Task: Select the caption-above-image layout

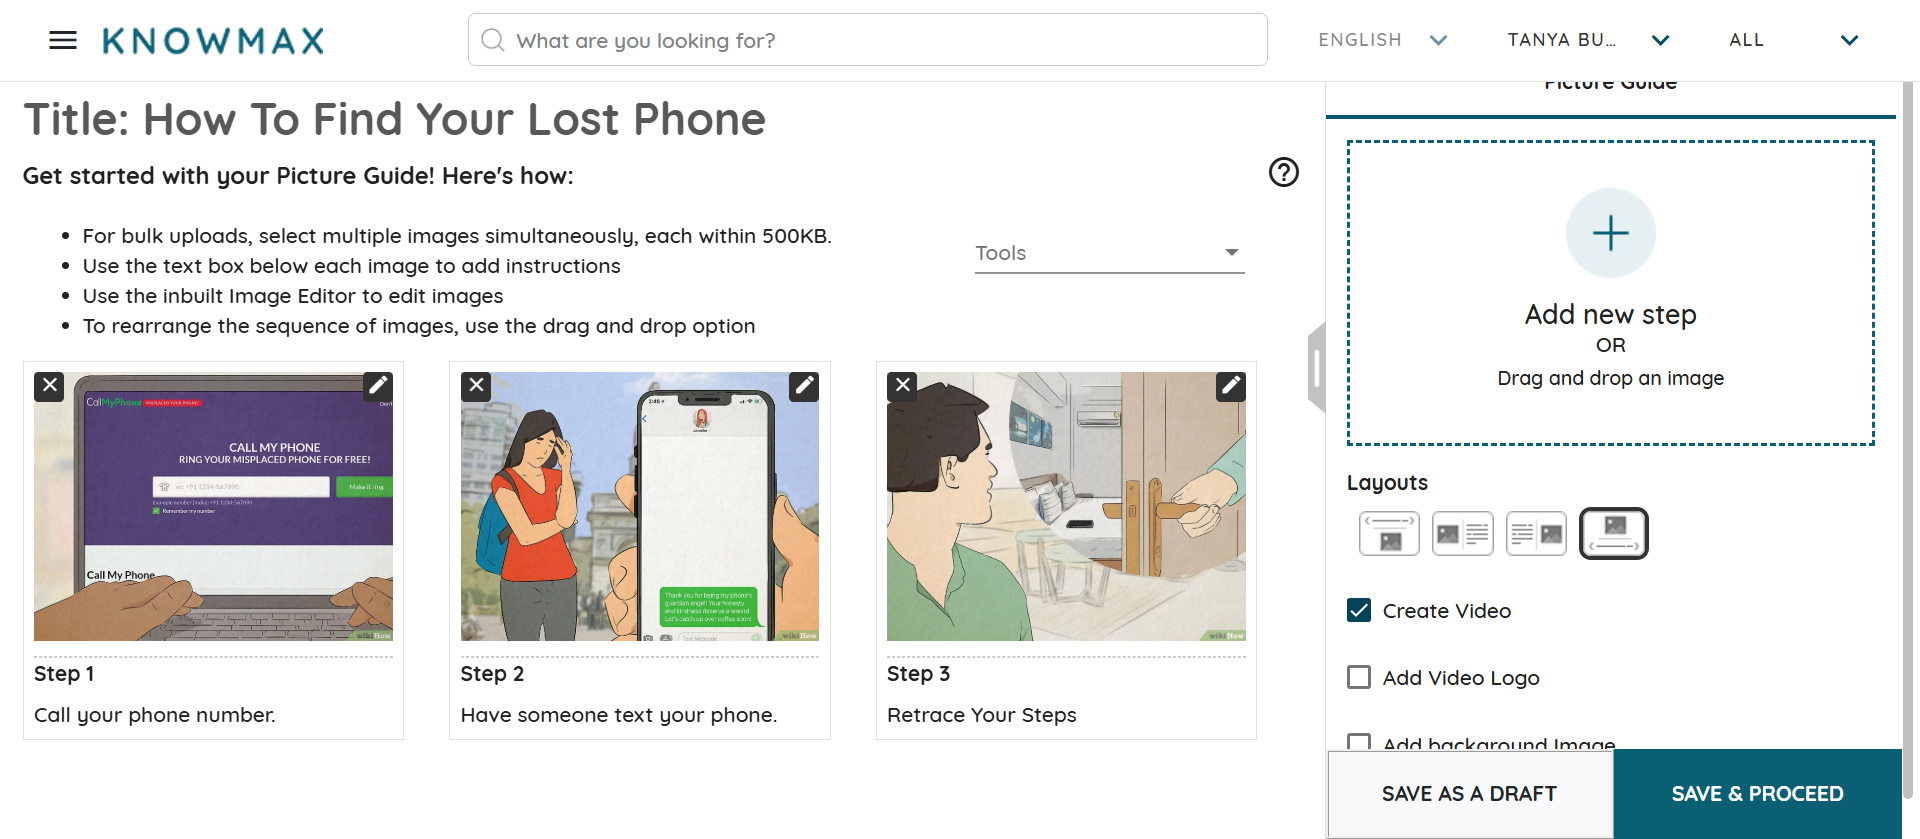Action: click(1389, 534)
